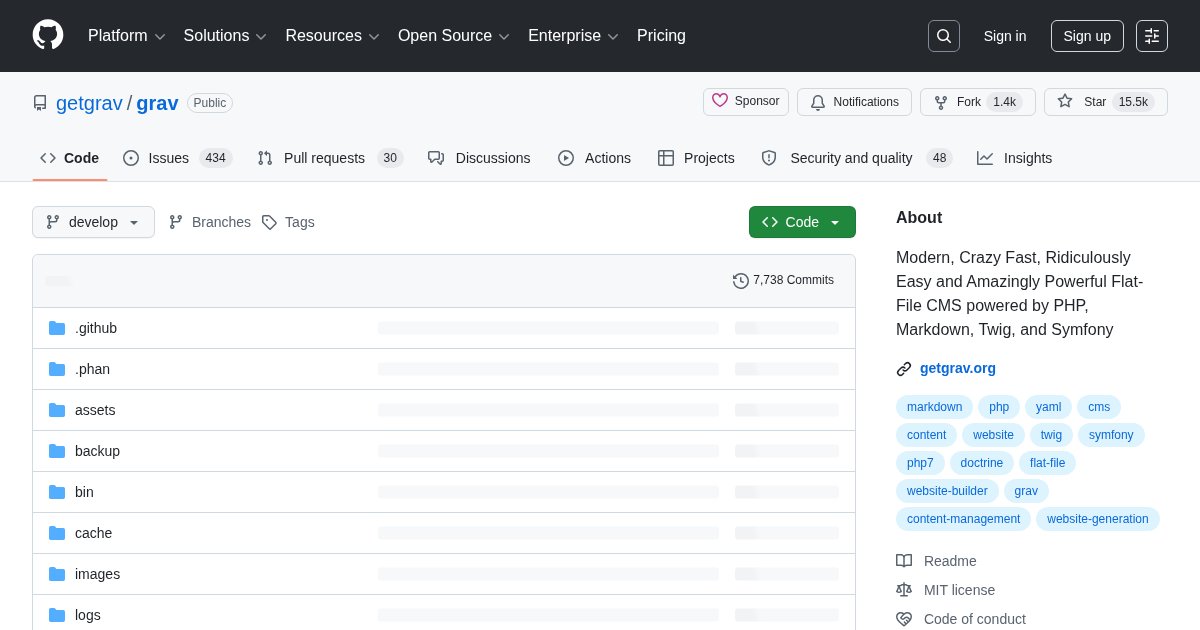Expand the Platform menu
The height and width of the screenshot is (630, 1200).
(x=127, y=36)
